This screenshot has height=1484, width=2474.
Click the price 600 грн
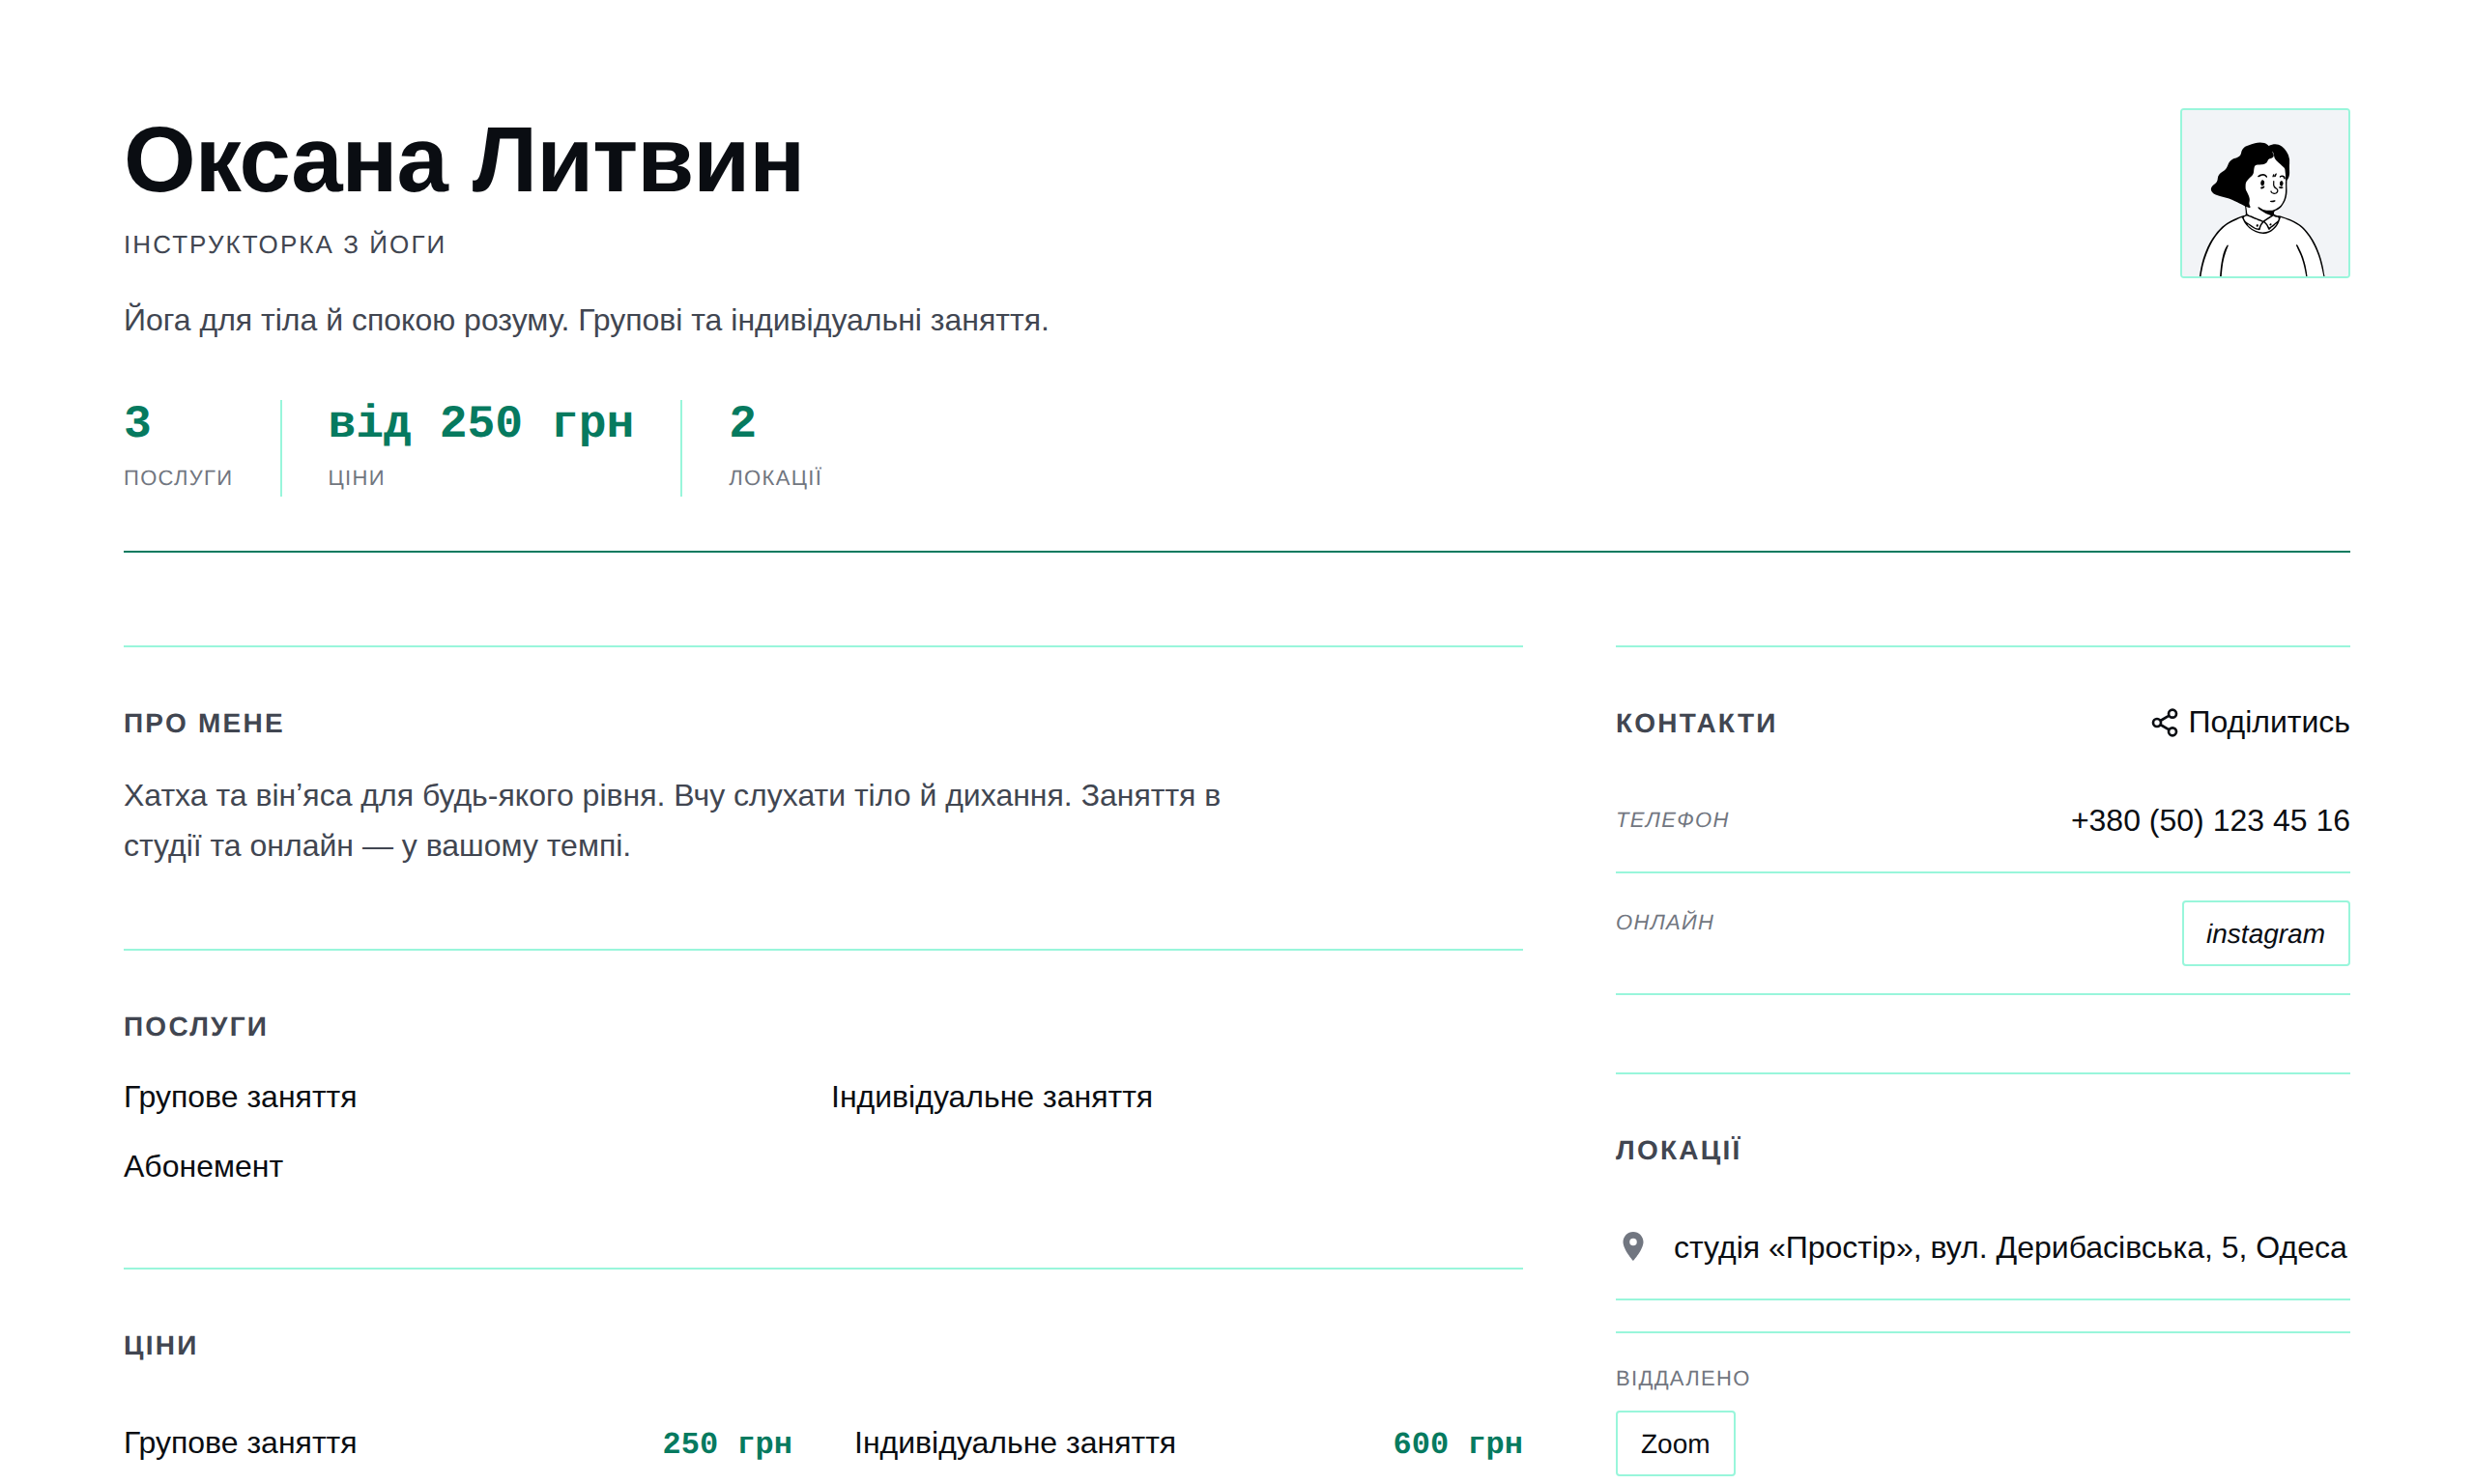(x=1458, y=1443)
